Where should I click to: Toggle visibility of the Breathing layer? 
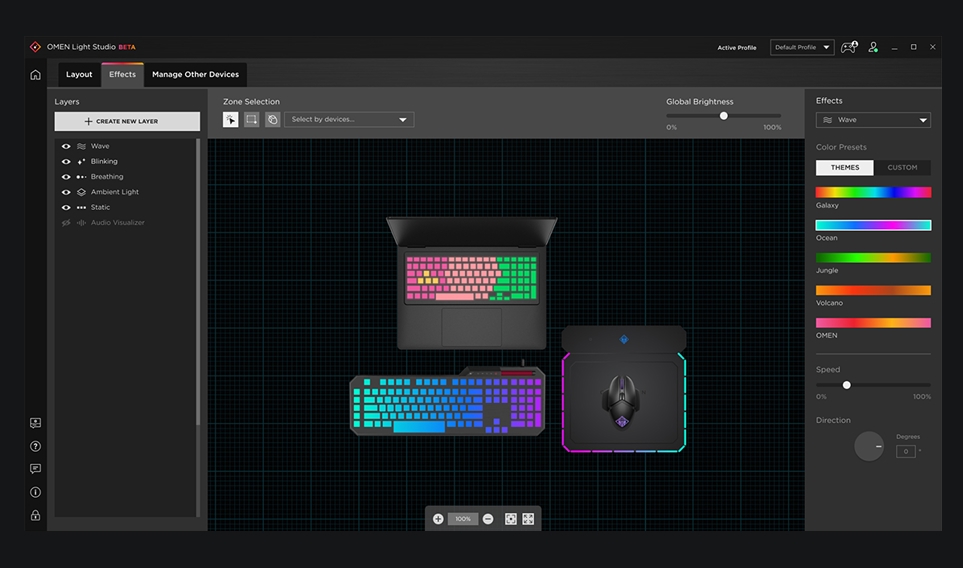[x=66, y=177]
